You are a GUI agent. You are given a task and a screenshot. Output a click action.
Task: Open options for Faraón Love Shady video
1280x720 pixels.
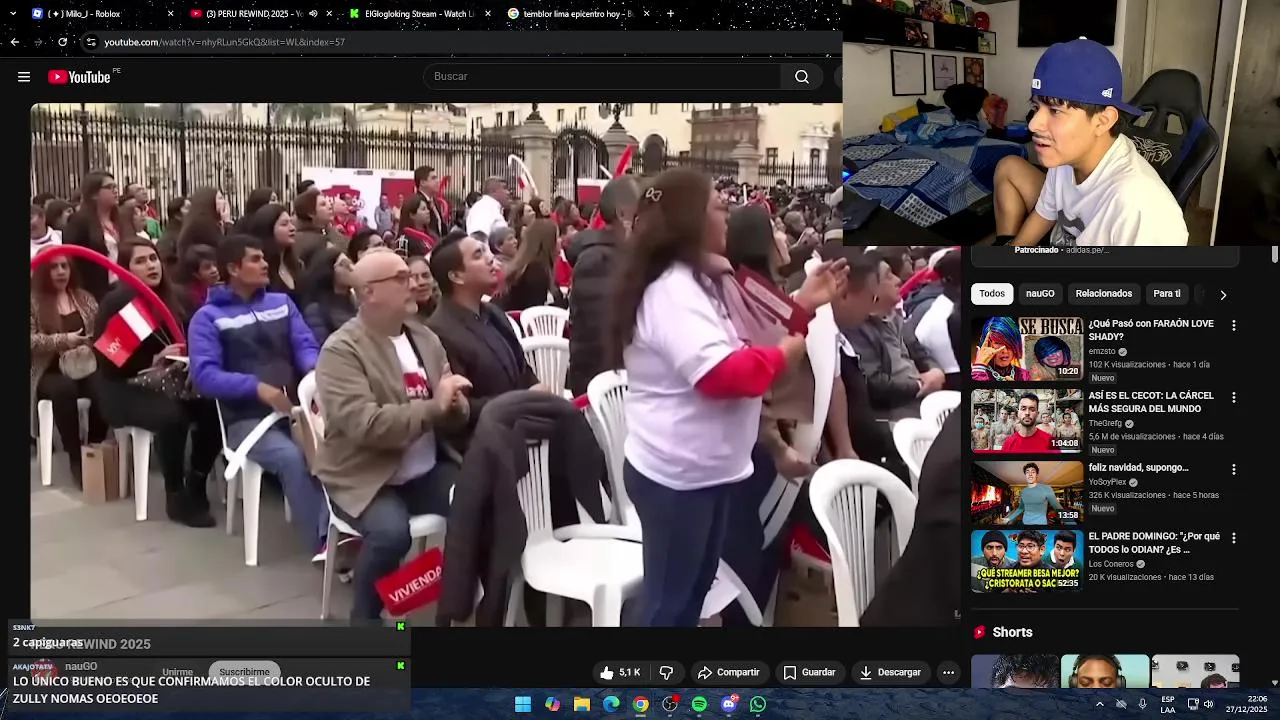point(1233,325)
